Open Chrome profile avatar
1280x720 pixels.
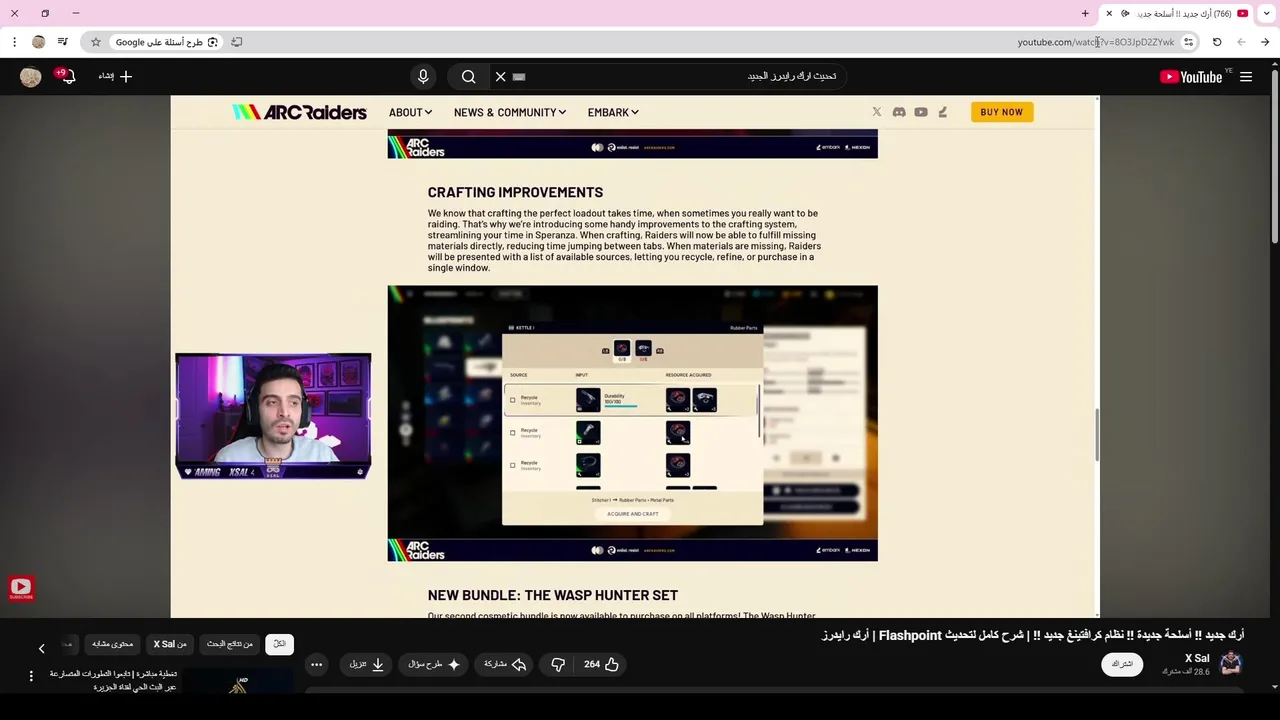[x=39, y=42]
